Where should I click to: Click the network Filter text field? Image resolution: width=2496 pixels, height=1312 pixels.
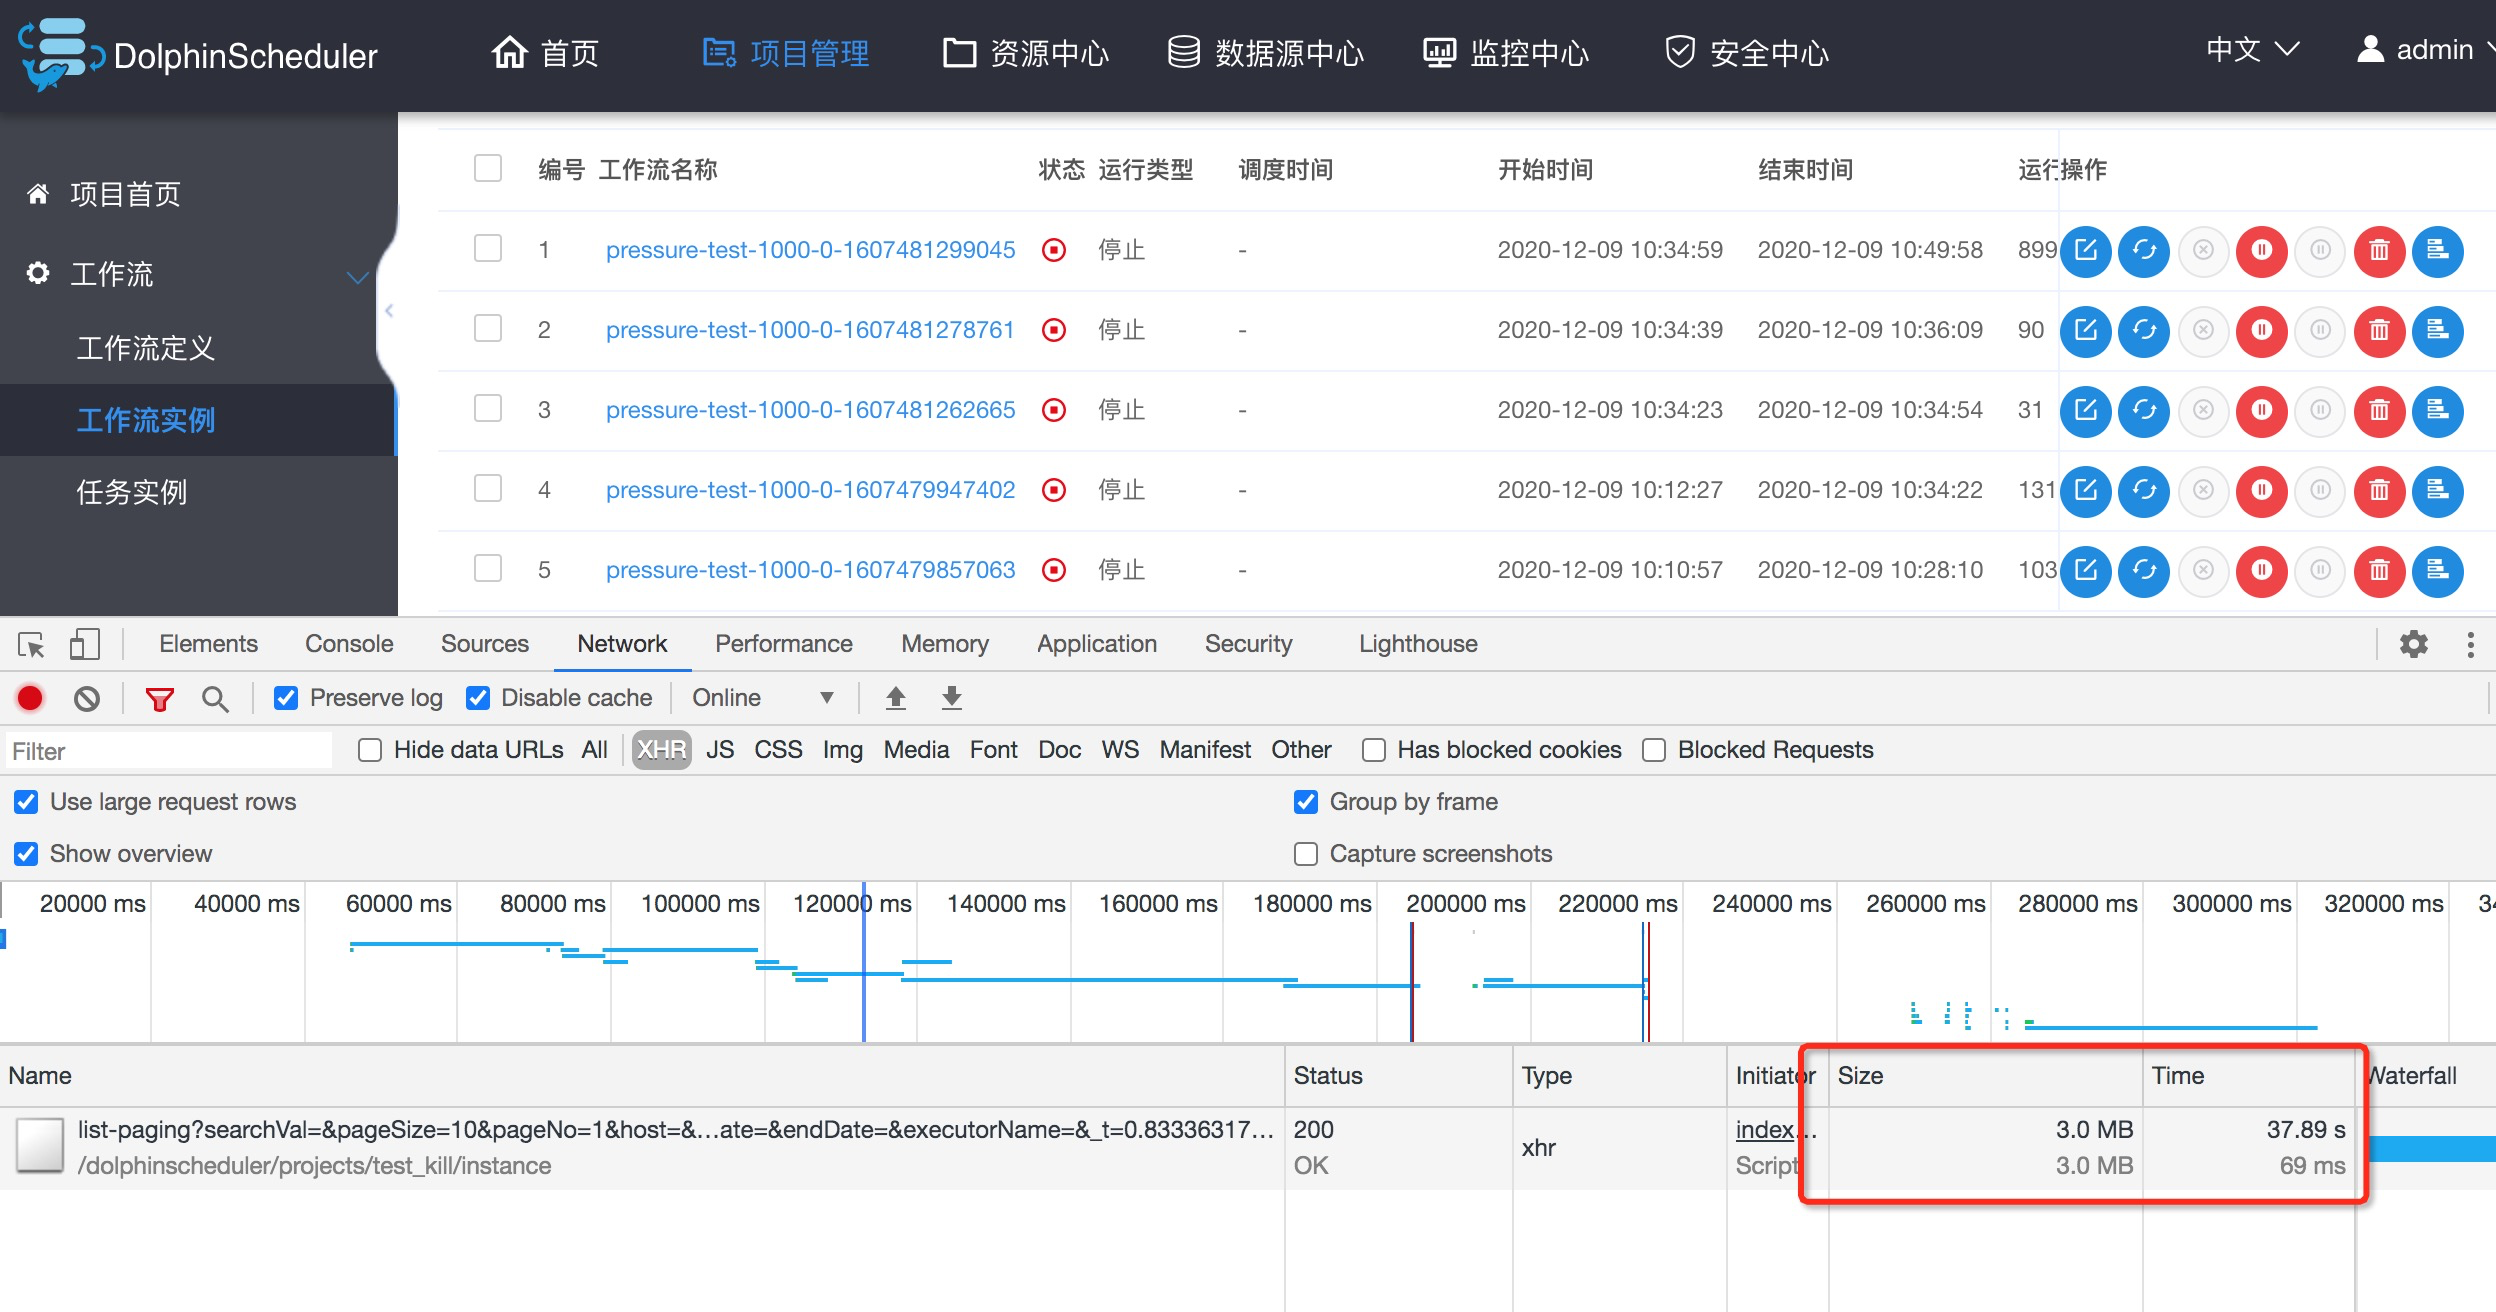170,751
